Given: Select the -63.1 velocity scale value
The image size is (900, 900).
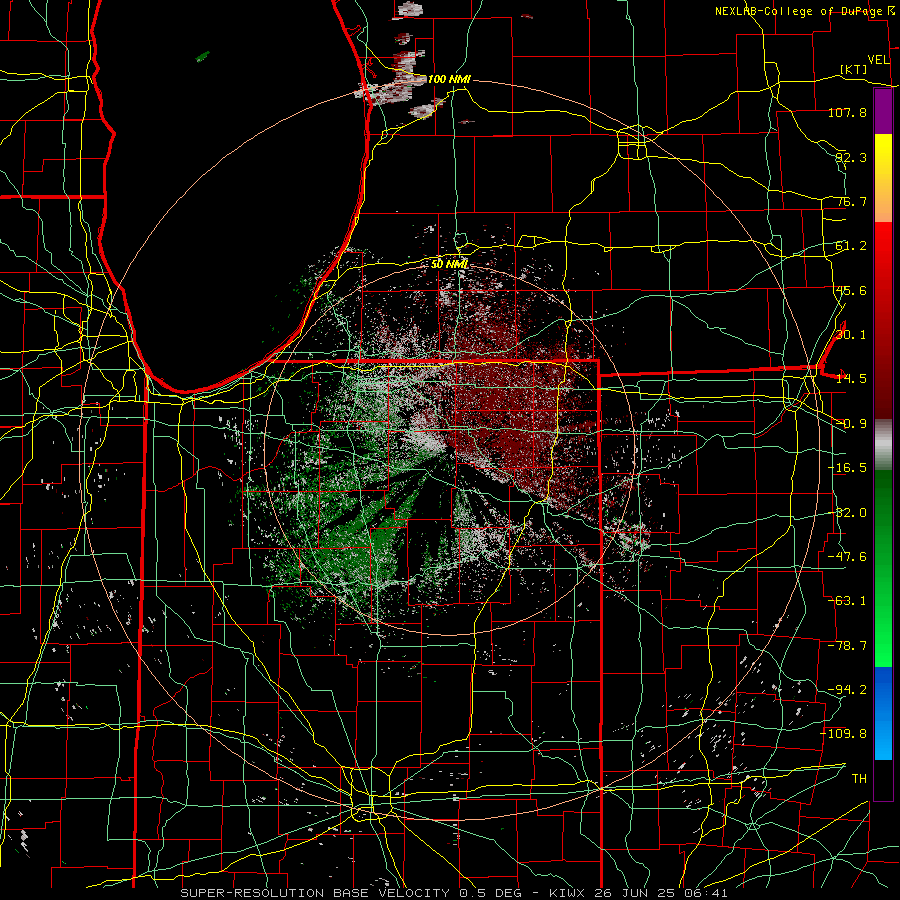Looking at the screenshot, I should pos(847,601).
